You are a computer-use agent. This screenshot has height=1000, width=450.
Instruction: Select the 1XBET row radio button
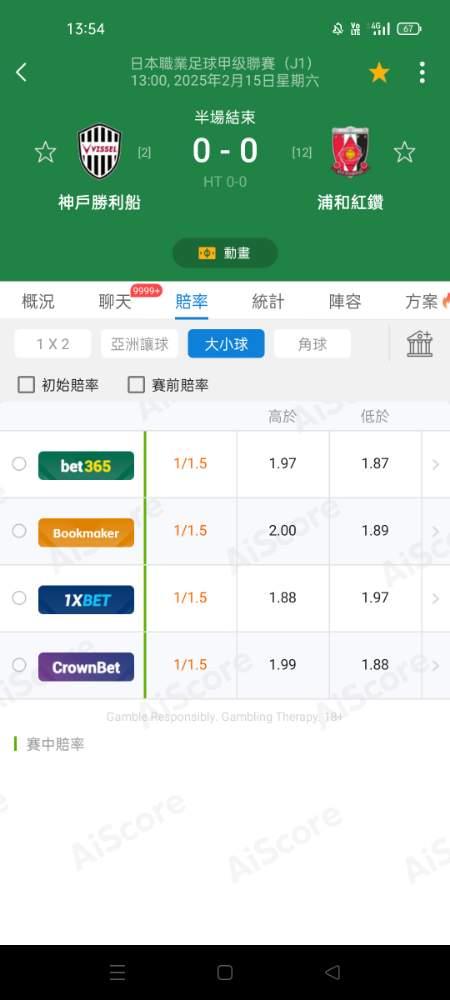click(x=19, y=598)
